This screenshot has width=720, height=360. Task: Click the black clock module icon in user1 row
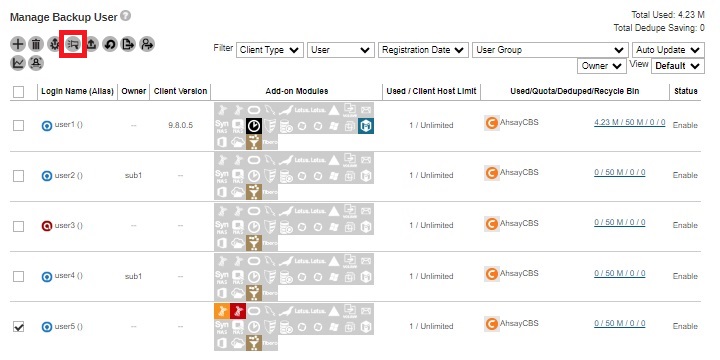[x=254, y=126]
